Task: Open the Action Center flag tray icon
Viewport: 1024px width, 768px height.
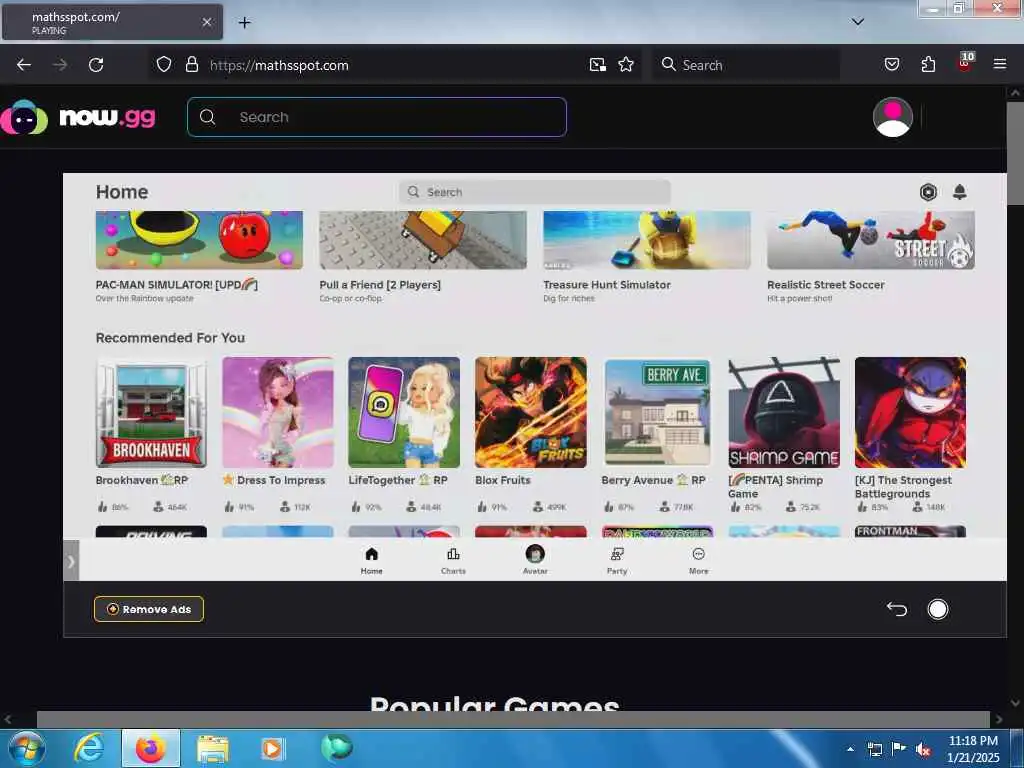Action: point(898,749)
